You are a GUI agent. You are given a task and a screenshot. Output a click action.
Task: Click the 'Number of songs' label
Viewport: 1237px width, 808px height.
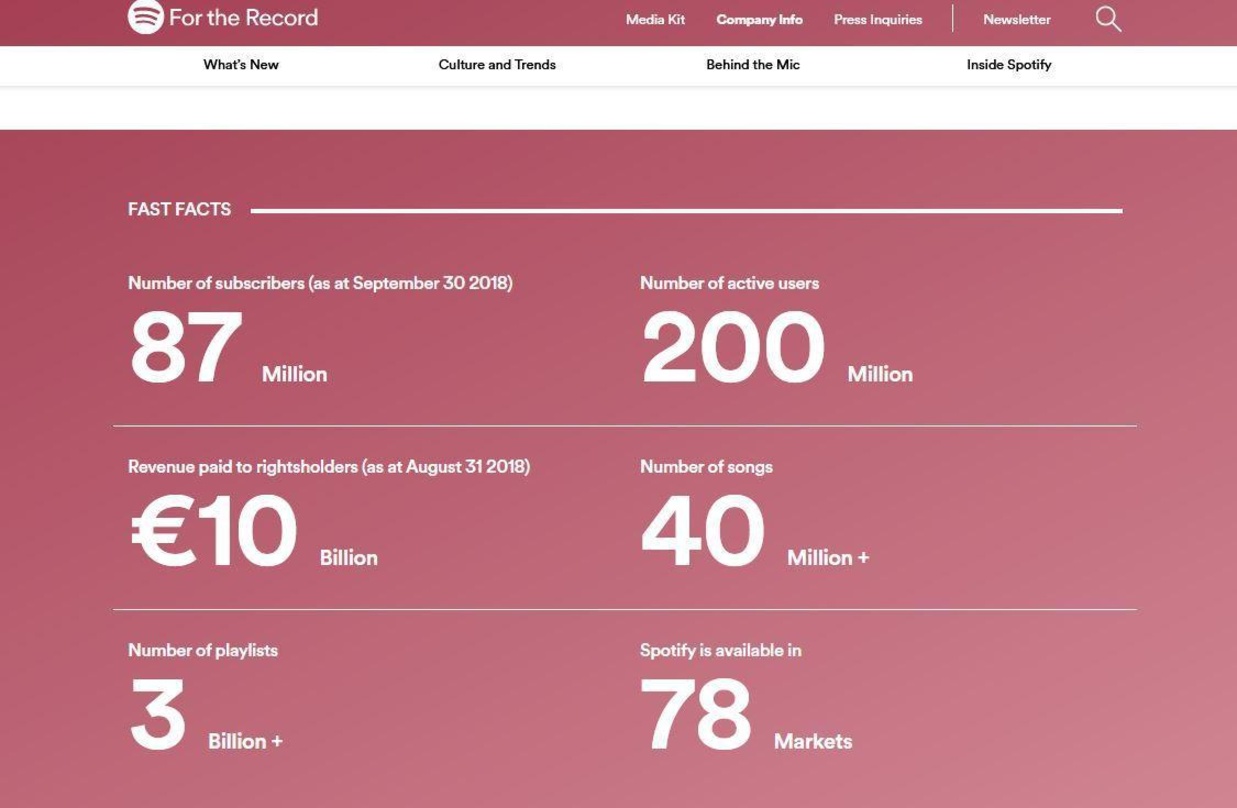[706, 467]
